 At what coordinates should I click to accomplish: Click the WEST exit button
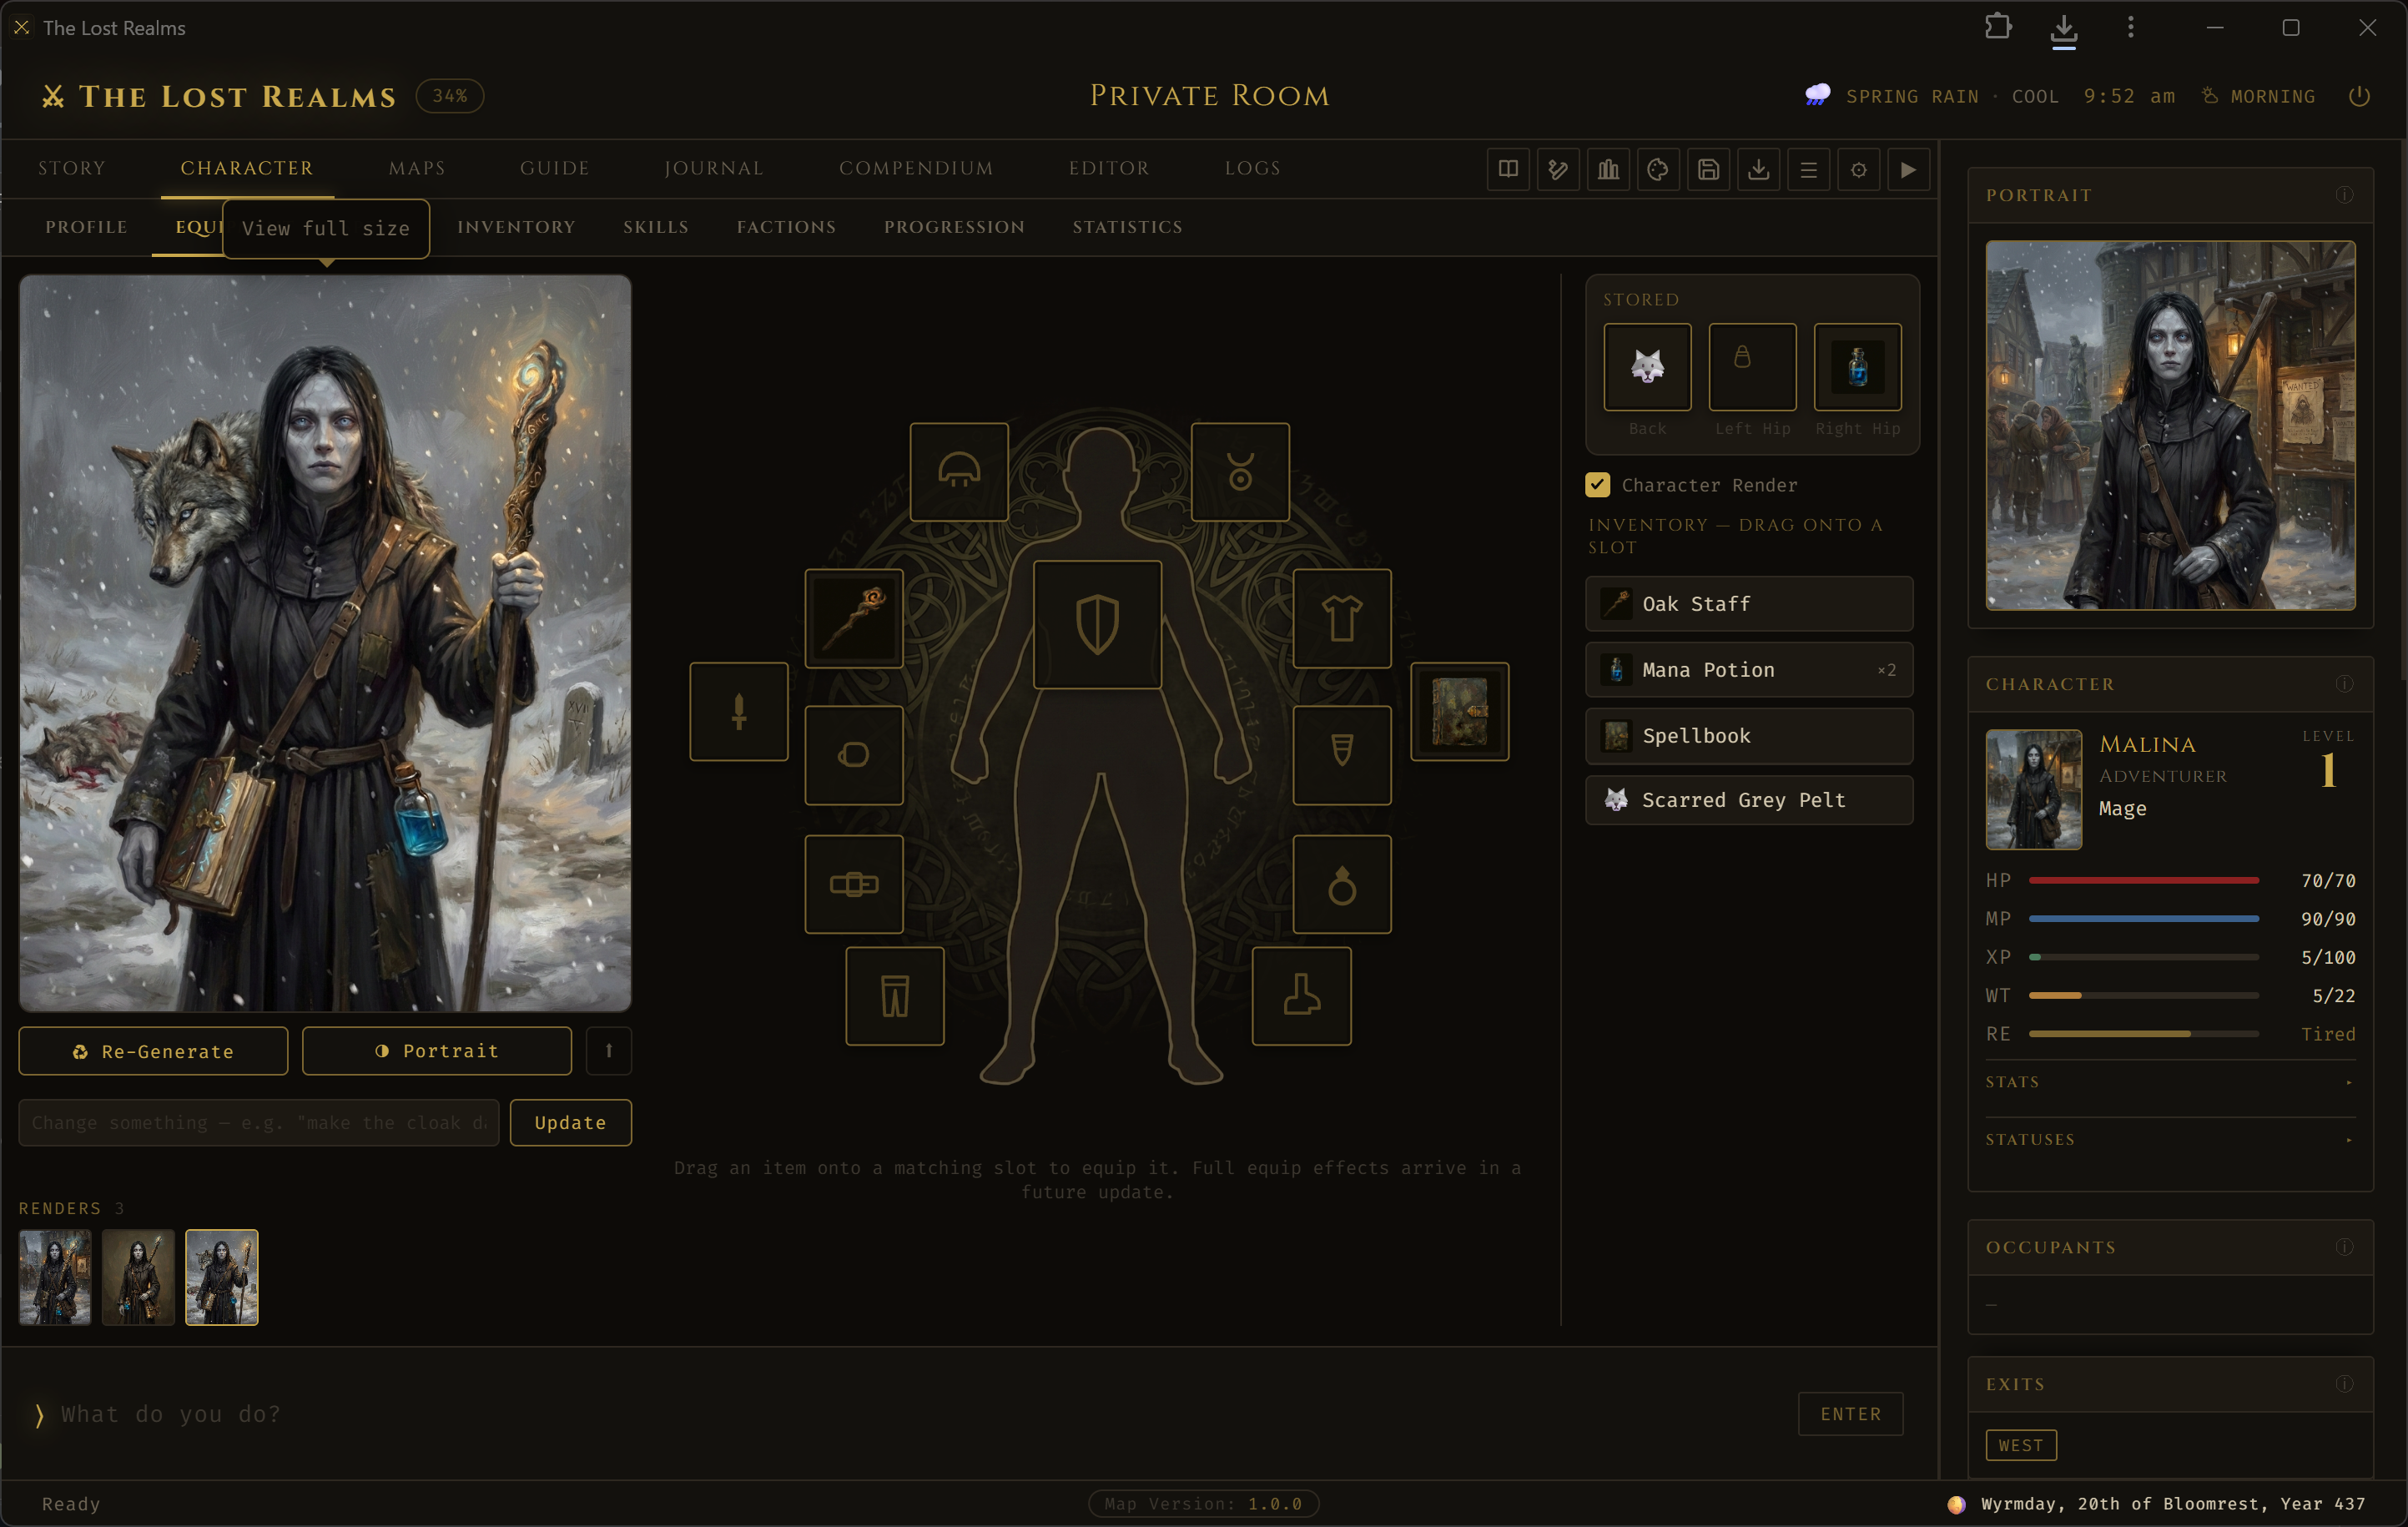coord(2020,1445)
